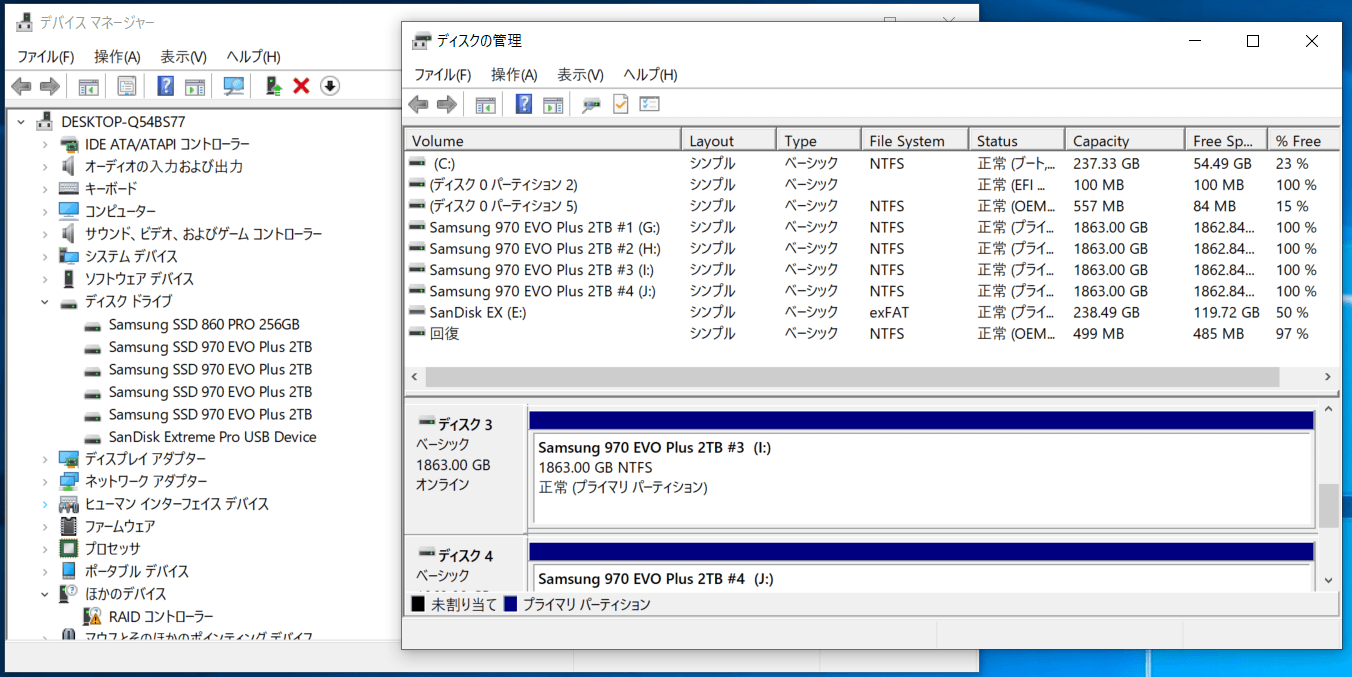Open 表示(V) menu in Device Manager
Viewport: 1352px width, 677px height.
pos(183,57)
